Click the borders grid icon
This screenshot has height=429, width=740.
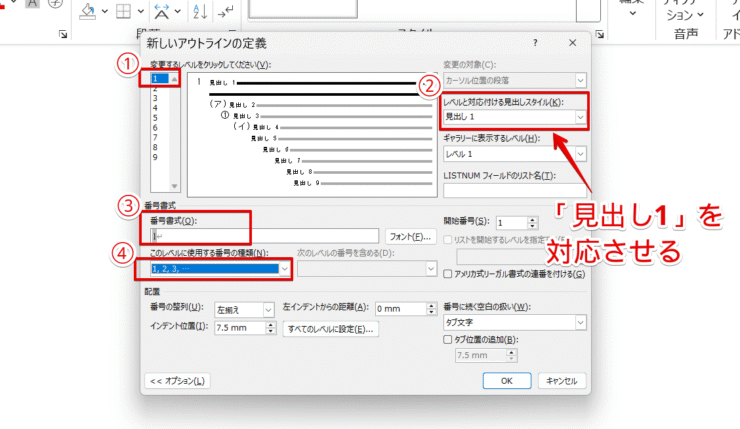124,11
